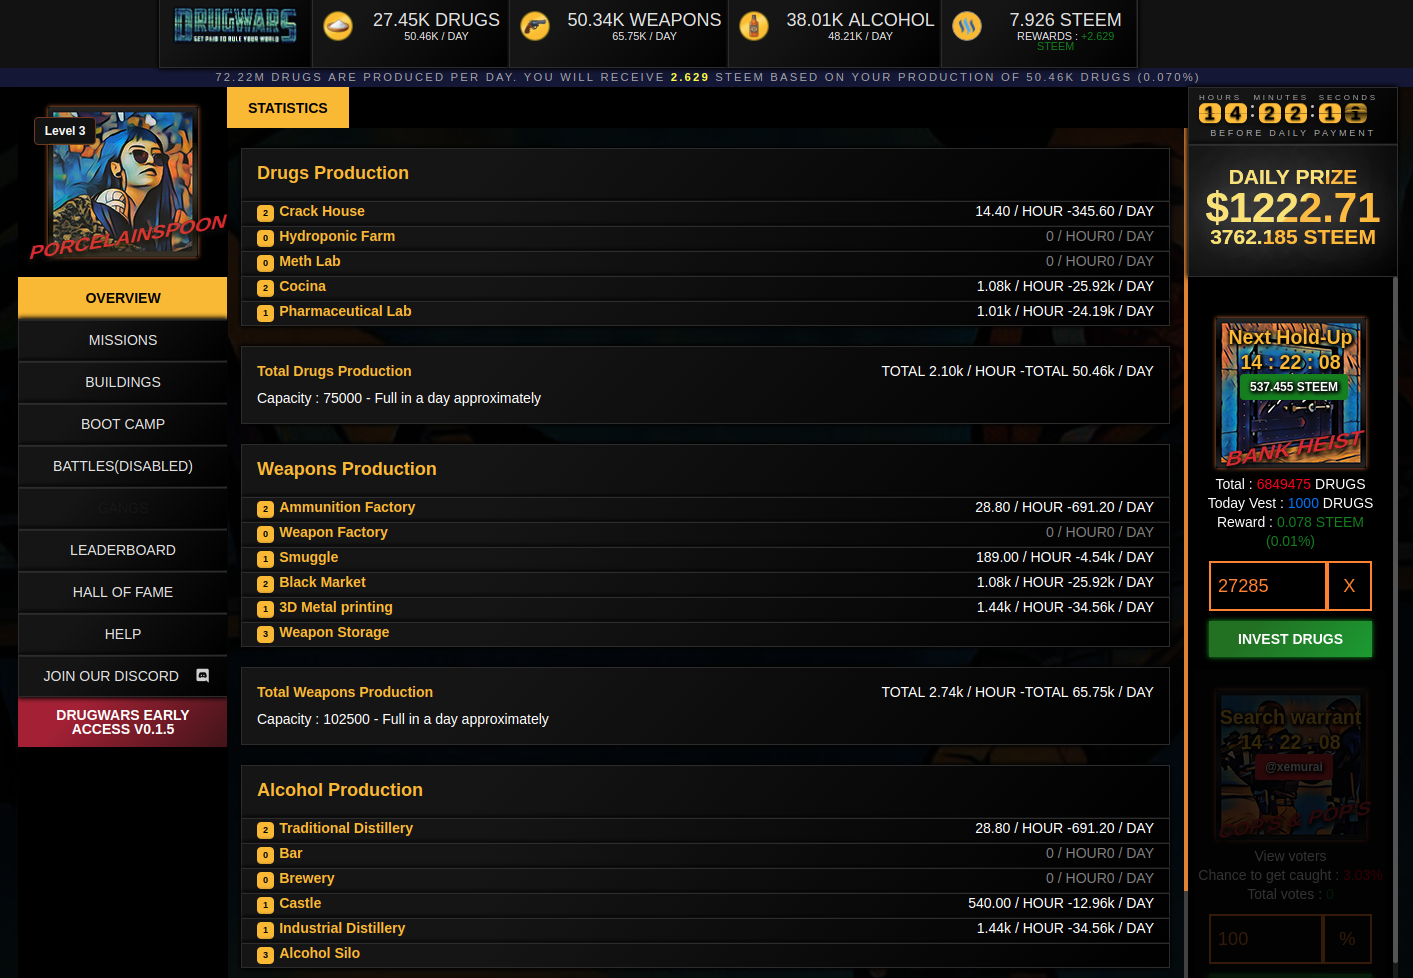This screenshot has height=978, width=1413.
Task: Click the Steem coin icon in header
Action: [x=966, y=26]
